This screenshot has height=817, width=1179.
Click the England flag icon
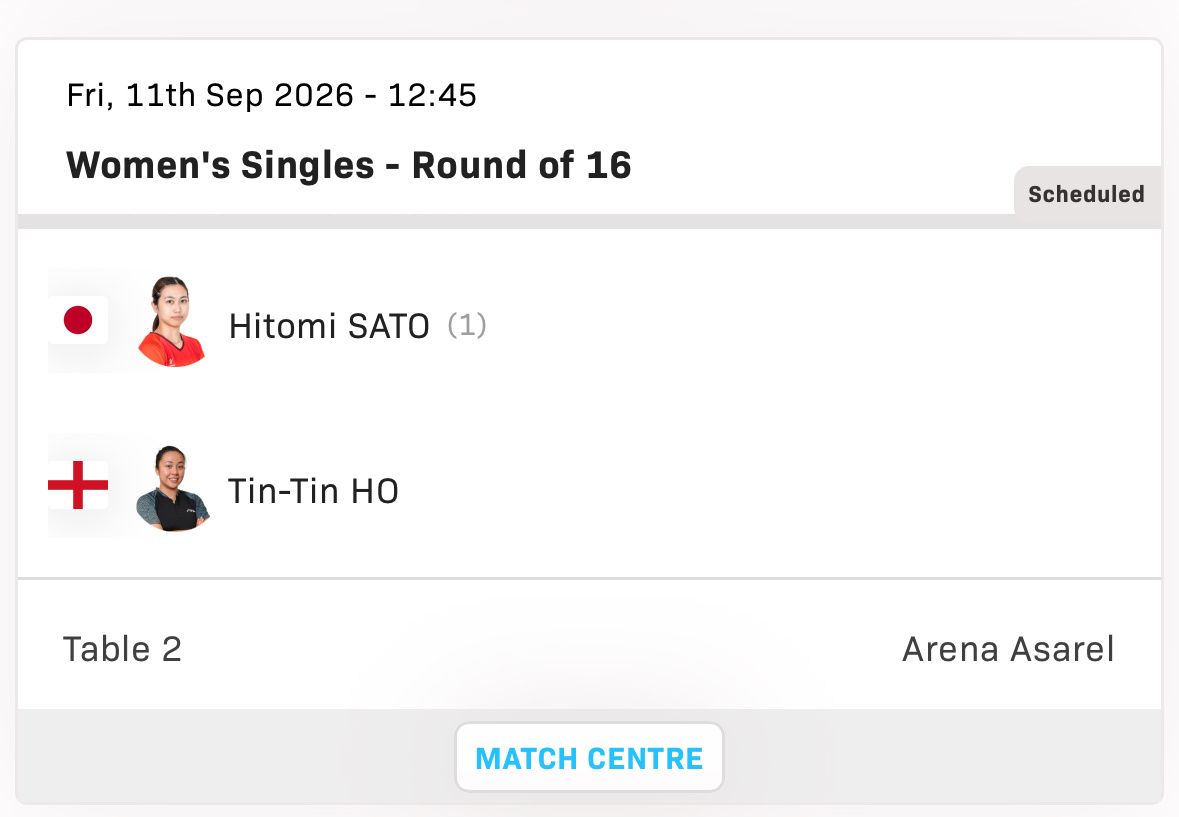[78, 485]
